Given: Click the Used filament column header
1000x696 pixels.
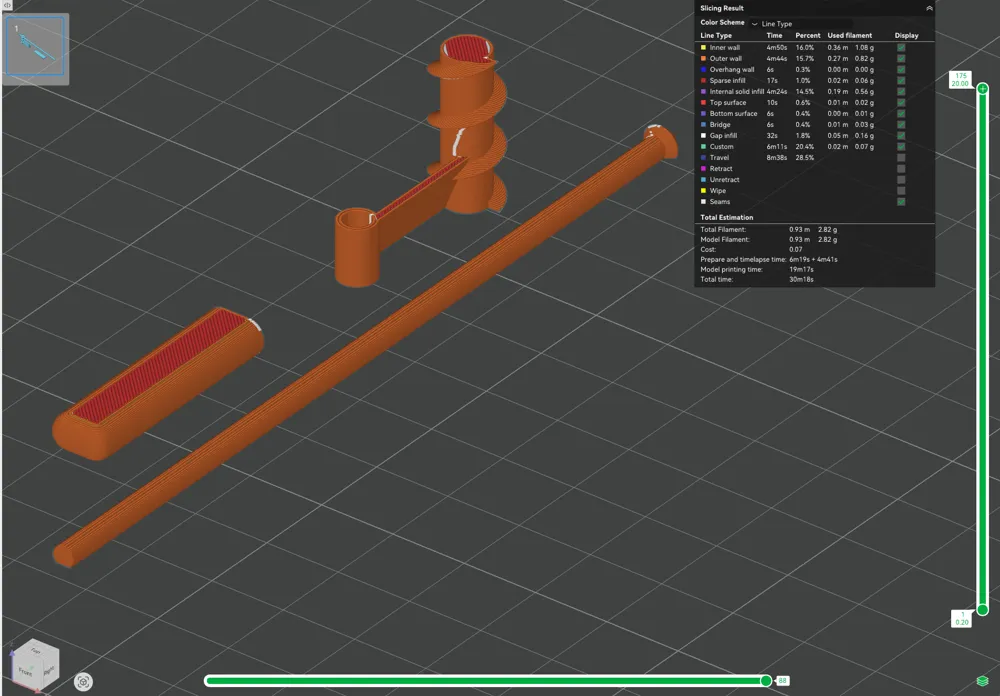Looking at the screenshot, I should (x=849, y=36).
